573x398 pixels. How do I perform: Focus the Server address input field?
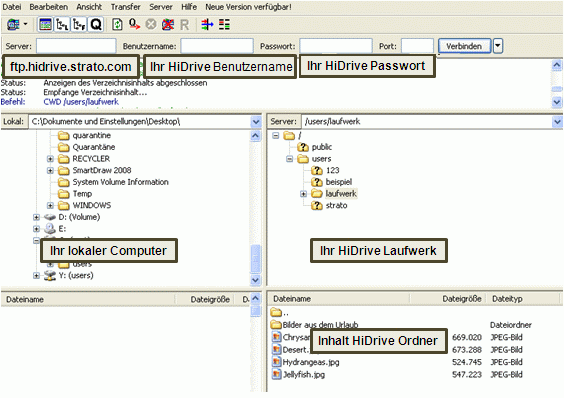(76, 46)
